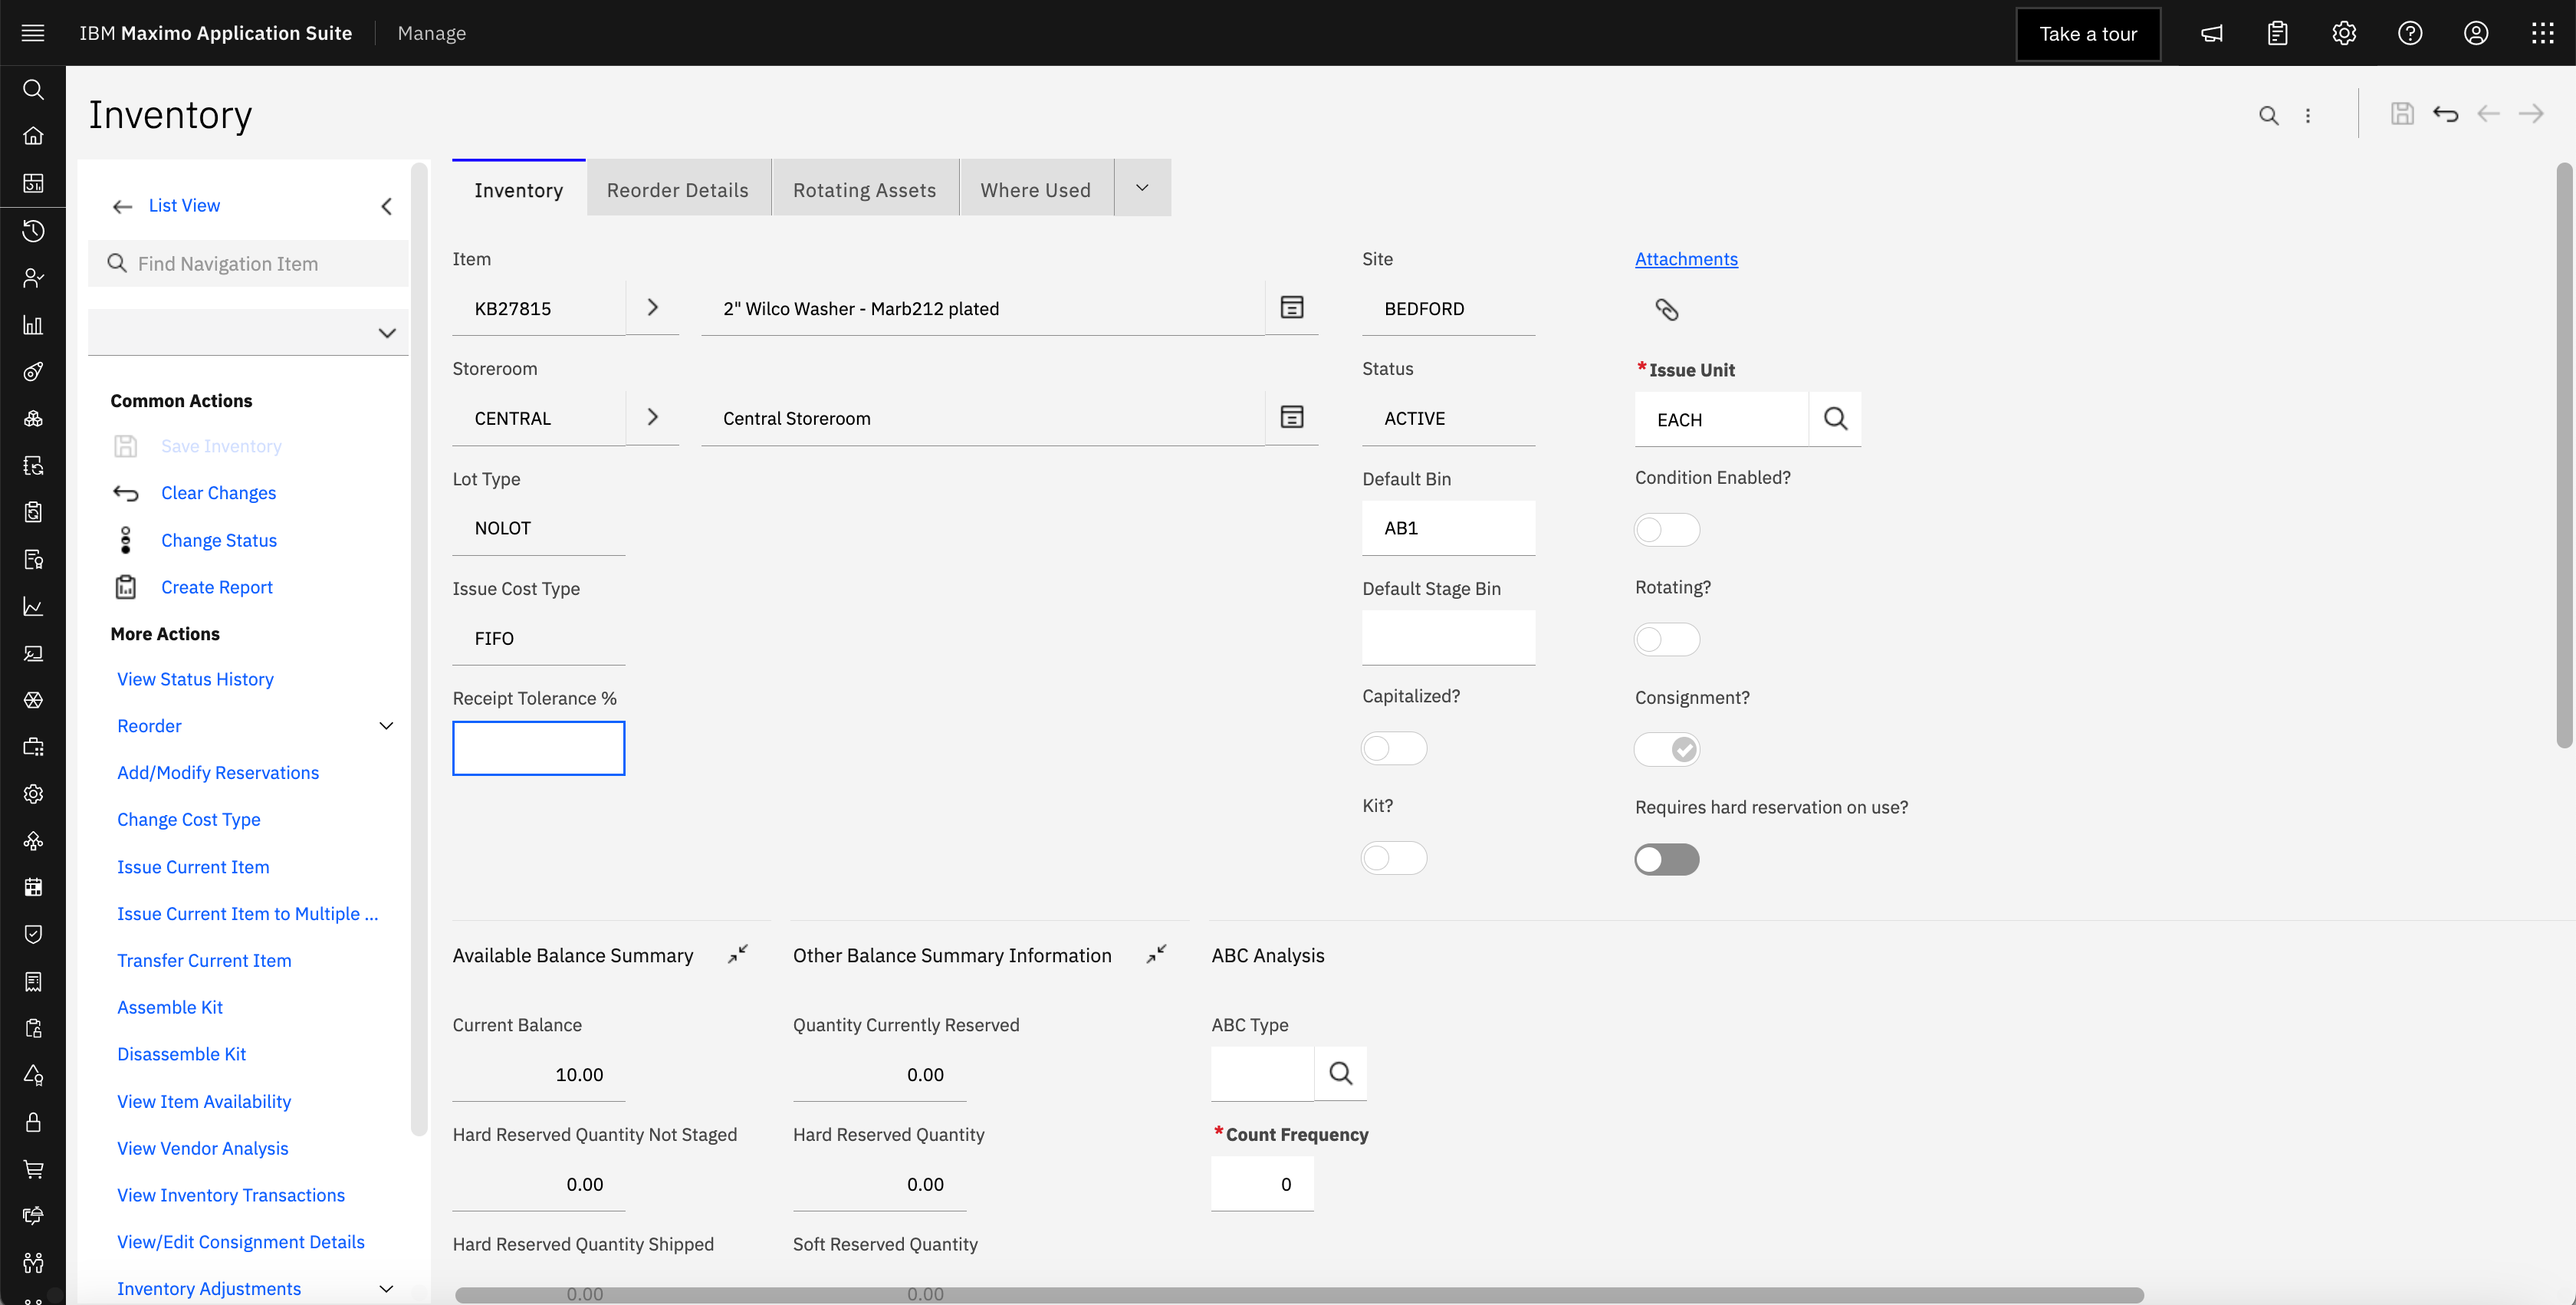Image resolution: width=2576 pixels, height=1305 pixels.
Task: Open long description for Item
Action: click(x=1292, y=307)
